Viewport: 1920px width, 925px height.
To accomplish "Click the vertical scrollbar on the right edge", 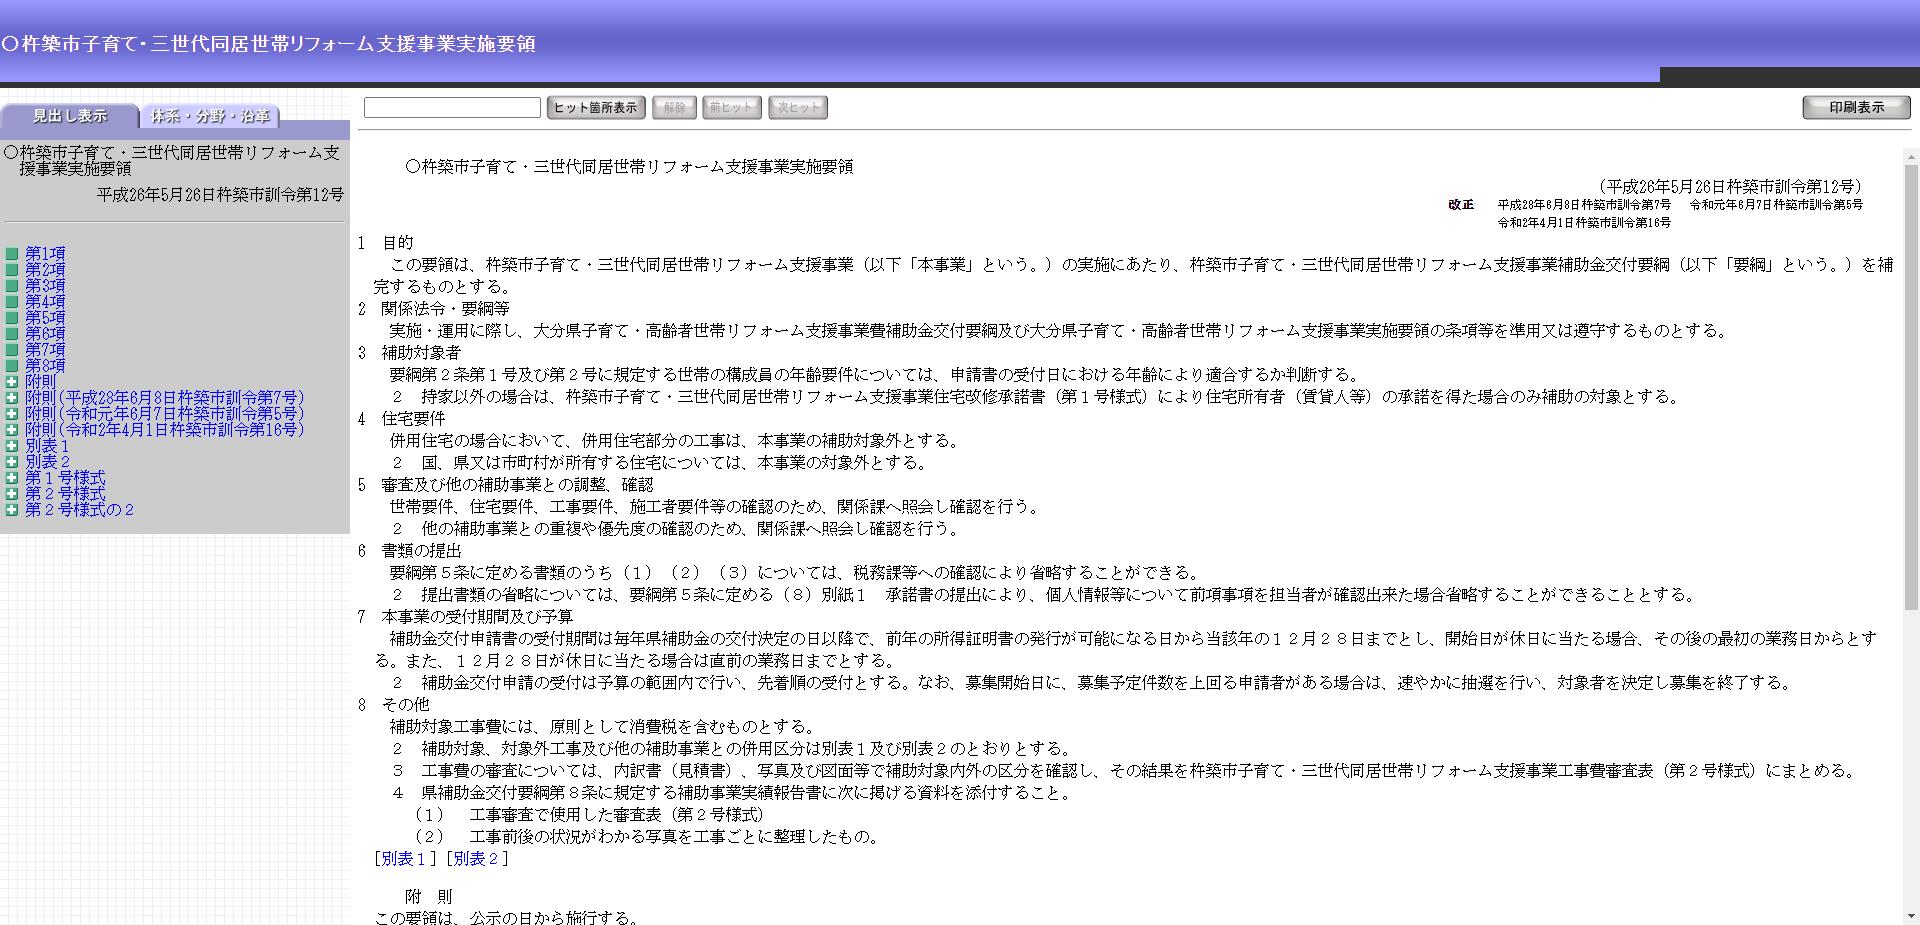I will pos(1910,500).
